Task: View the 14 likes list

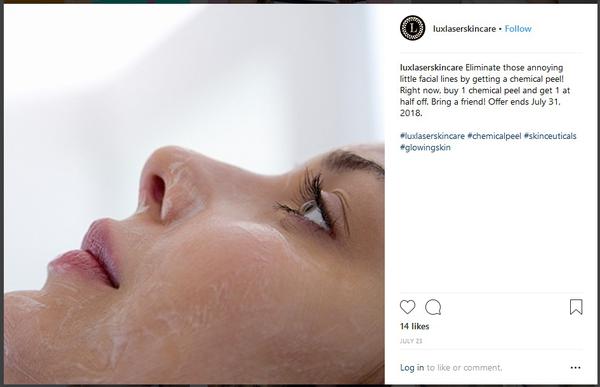Action: click(414, 326)
